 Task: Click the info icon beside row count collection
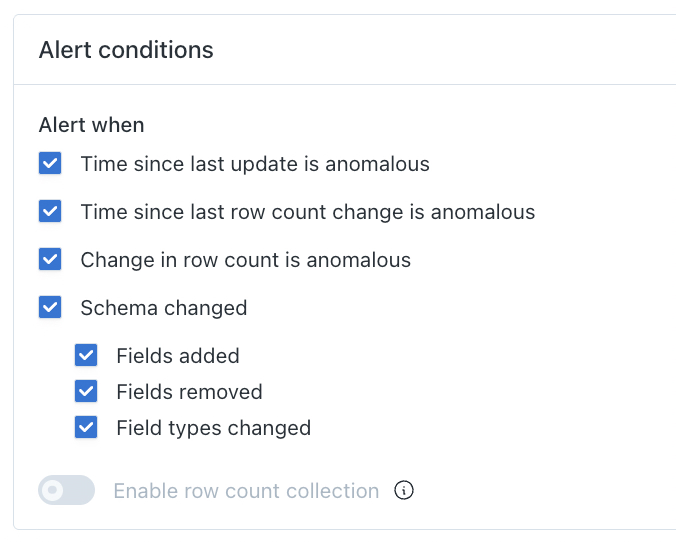coord(404,490)
